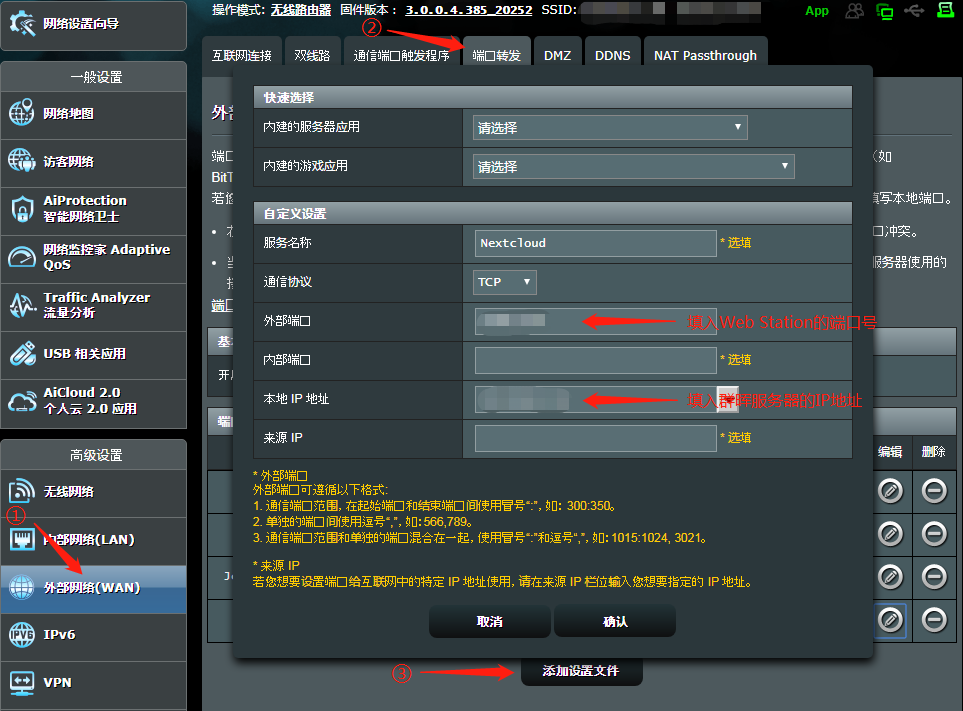Click the guest users icon in top bar
The image size is (963, 711).
point(854,10)
